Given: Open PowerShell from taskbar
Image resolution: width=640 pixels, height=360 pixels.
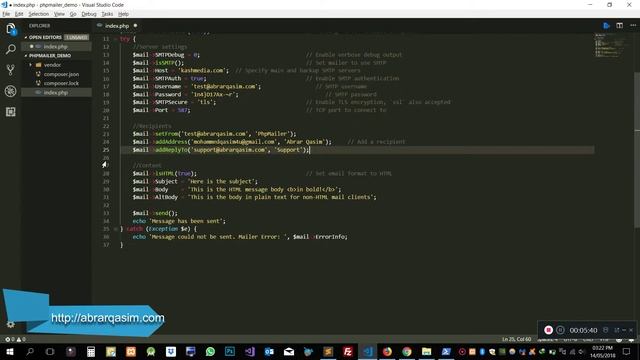Looking at the screenshot, I should tap(446, 351).
